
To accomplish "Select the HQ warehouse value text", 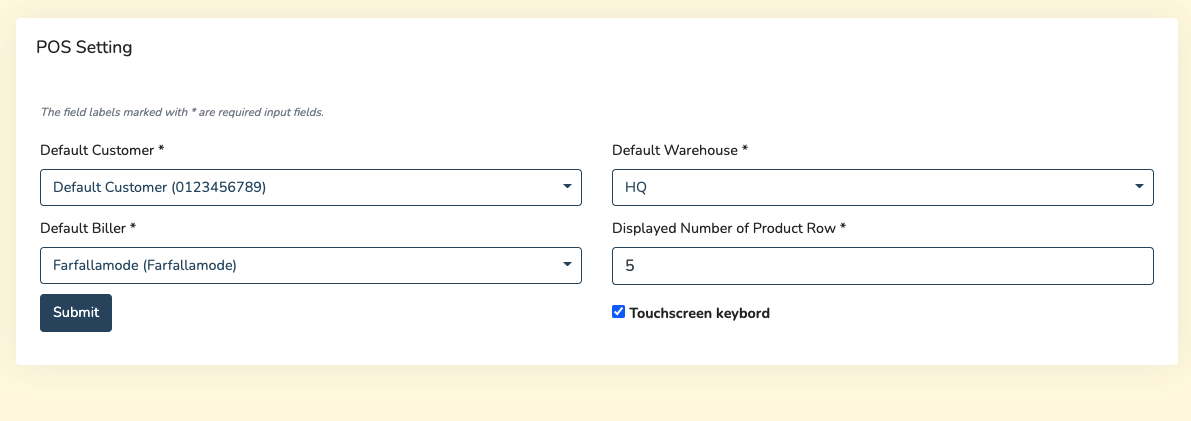I will [x=636, y=187].
